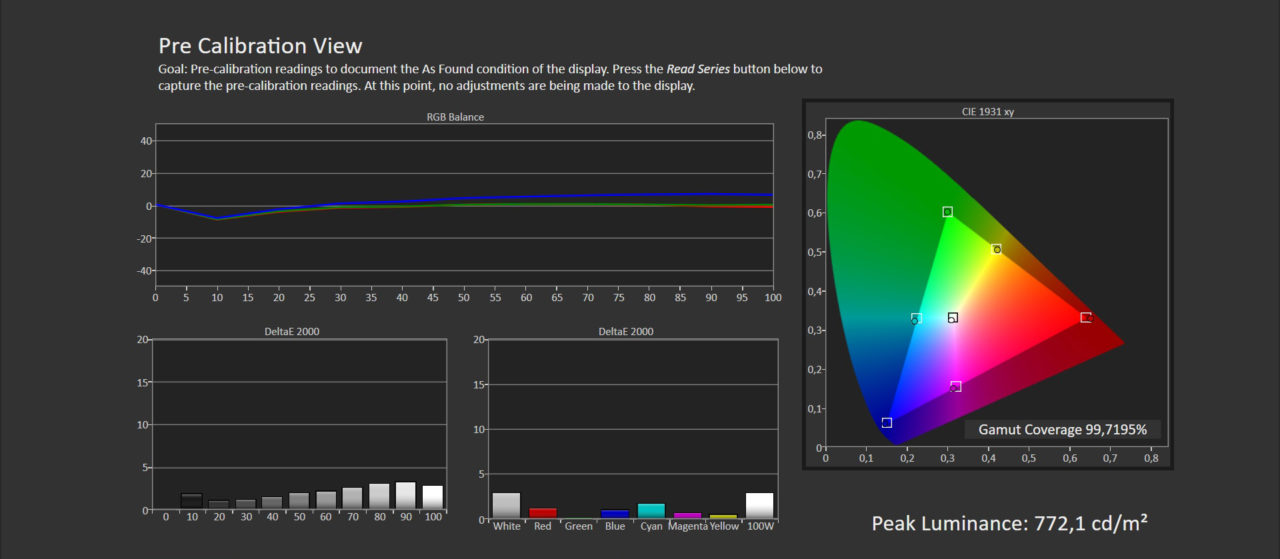1280x559 pixels.
Task: Click the 100 percent grayscale DeltaE bar
Action: [432, 498]
